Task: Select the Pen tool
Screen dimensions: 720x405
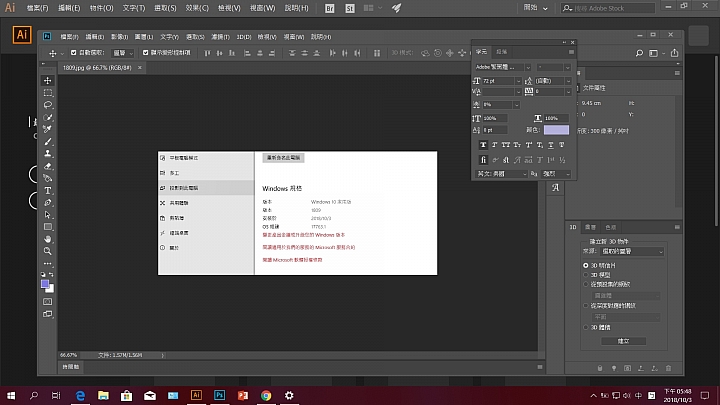Action: 48,202
